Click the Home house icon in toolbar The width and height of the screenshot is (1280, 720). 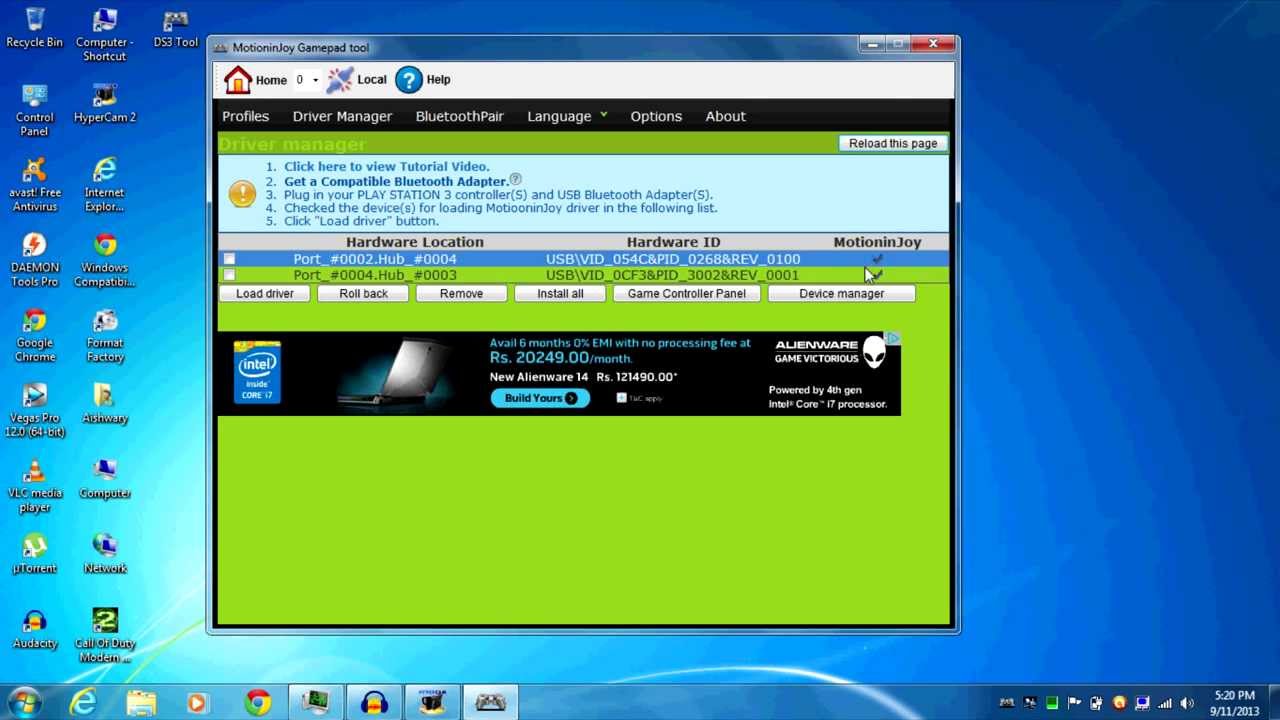tap(238, 80)
